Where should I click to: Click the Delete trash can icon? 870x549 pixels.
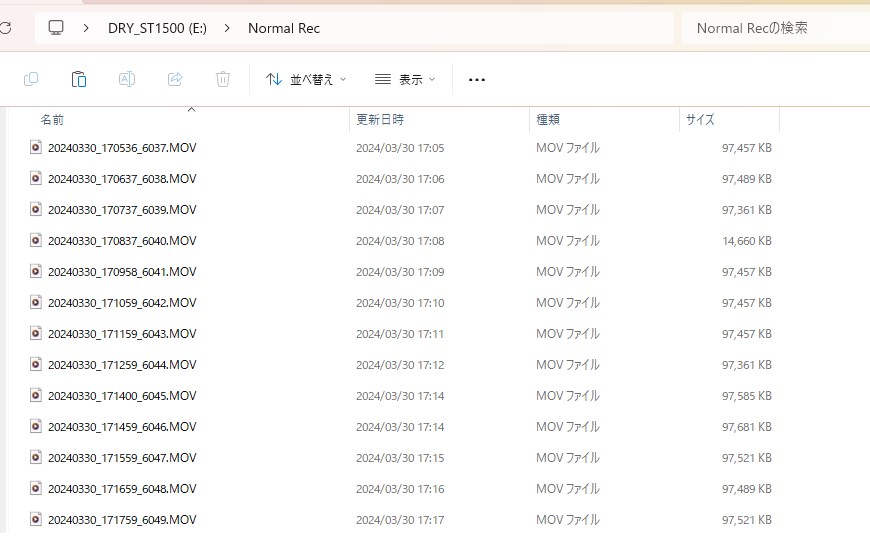click(x=223, y=79)
